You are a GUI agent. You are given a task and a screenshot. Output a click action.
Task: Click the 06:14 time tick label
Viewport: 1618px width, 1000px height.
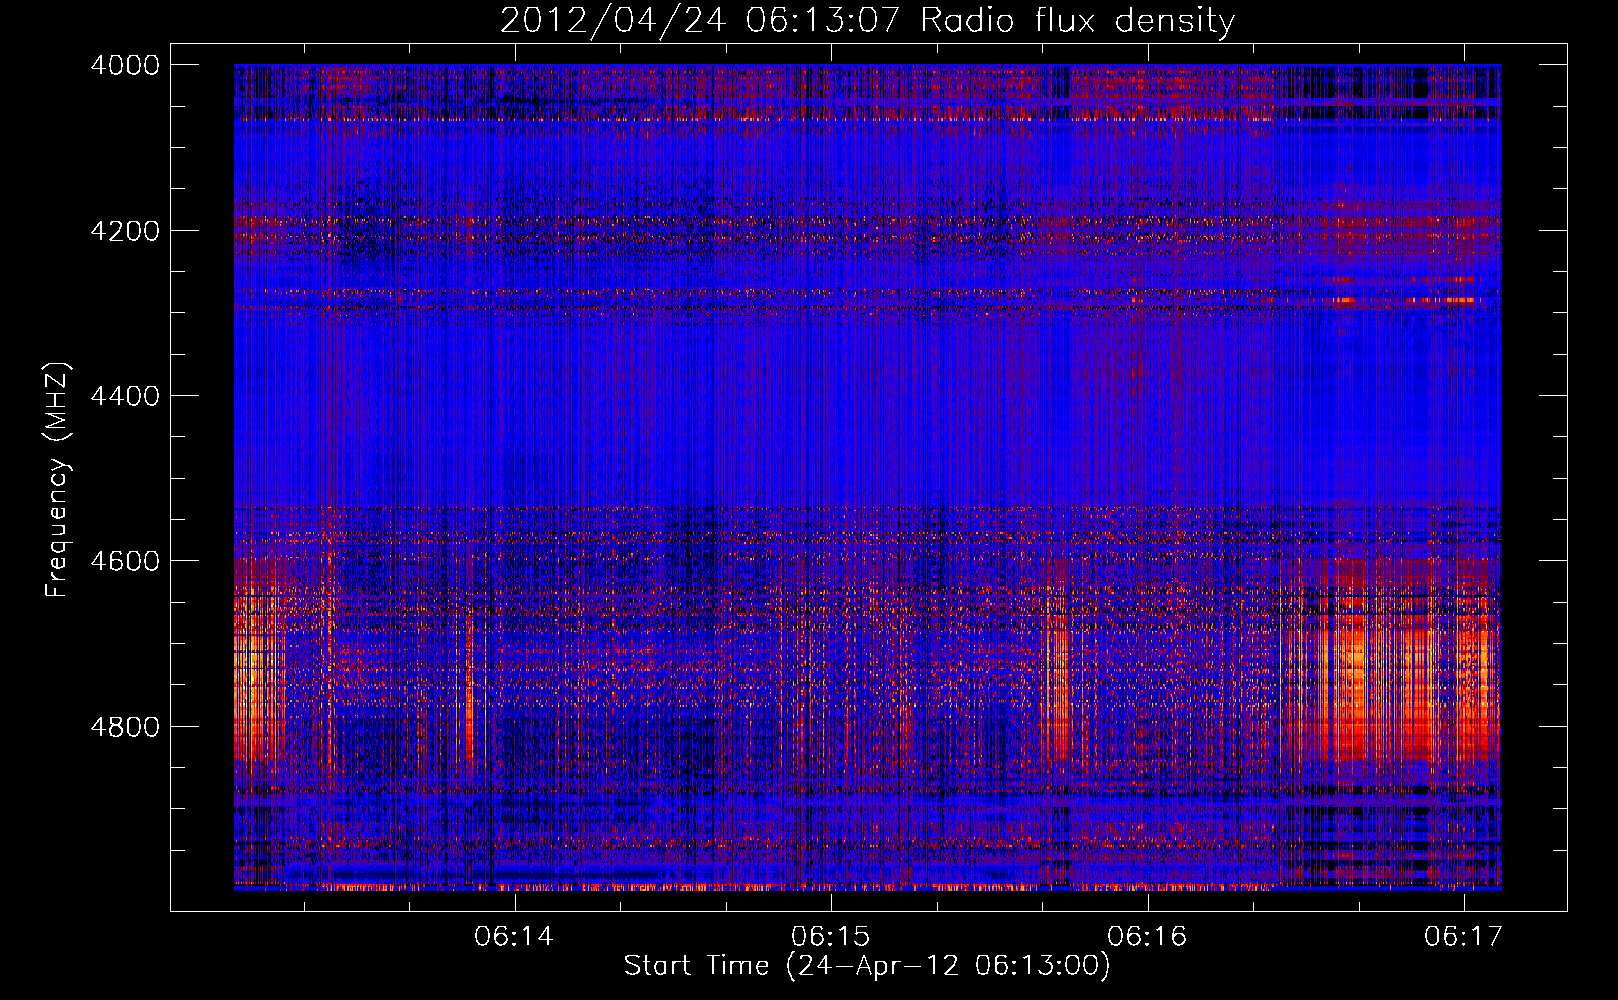click(514, 936)
